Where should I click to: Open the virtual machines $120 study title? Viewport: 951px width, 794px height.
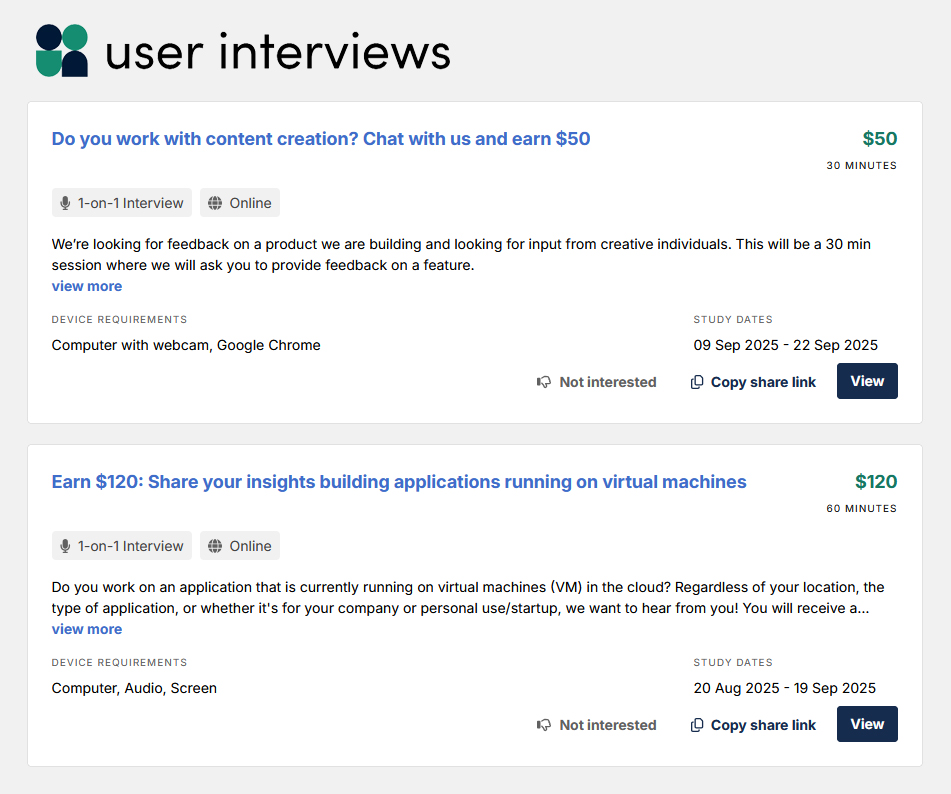coord(399,482)
